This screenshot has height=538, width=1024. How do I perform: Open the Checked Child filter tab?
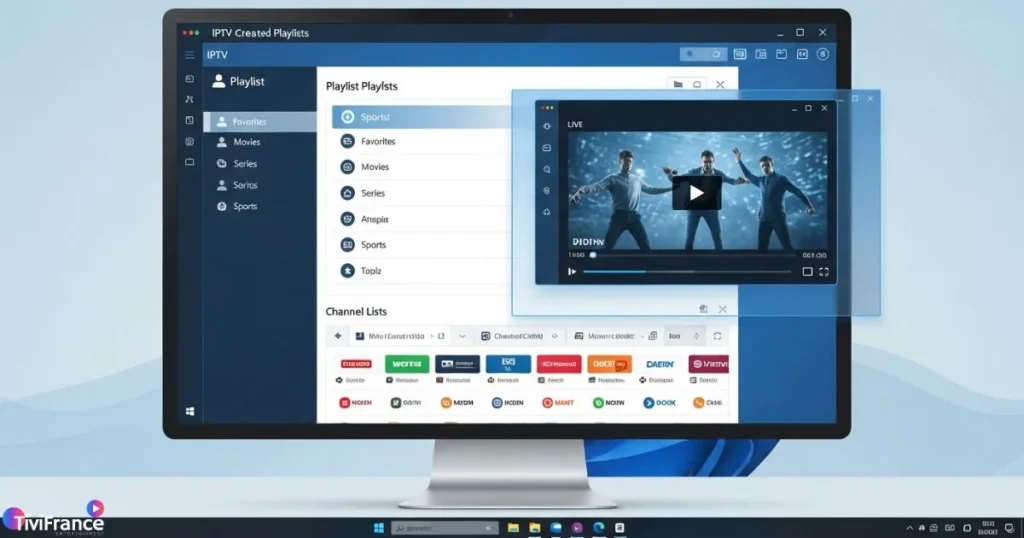click(519, 336)
